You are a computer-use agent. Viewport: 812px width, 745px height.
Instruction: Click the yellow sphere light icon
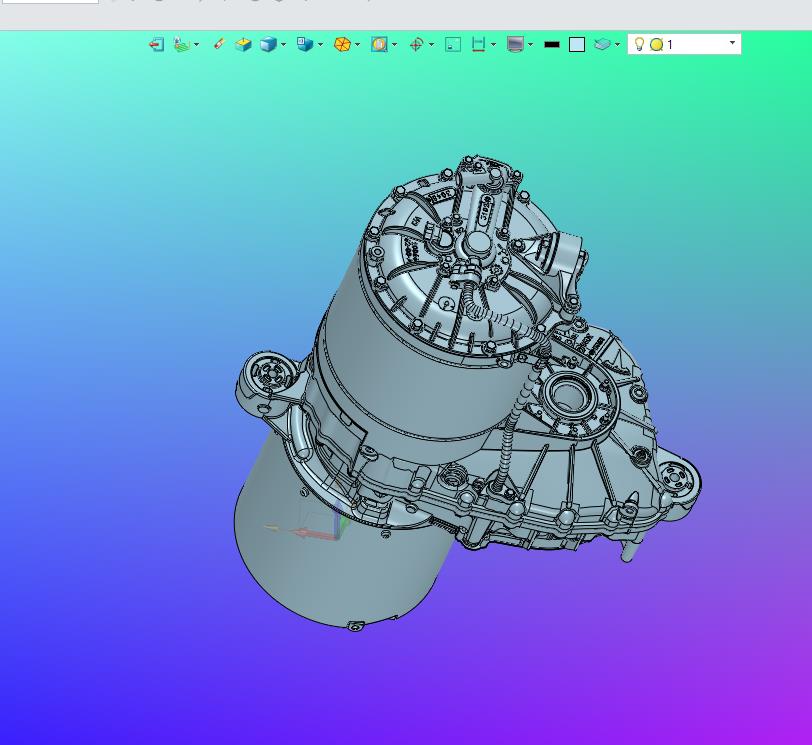pyautogui.click(x=657, y=45)
